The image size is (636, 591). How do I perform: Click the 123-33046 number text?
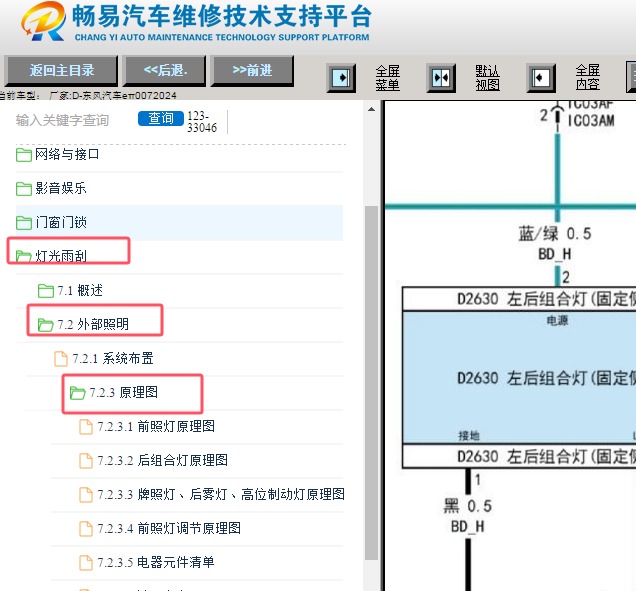point(202,122)
